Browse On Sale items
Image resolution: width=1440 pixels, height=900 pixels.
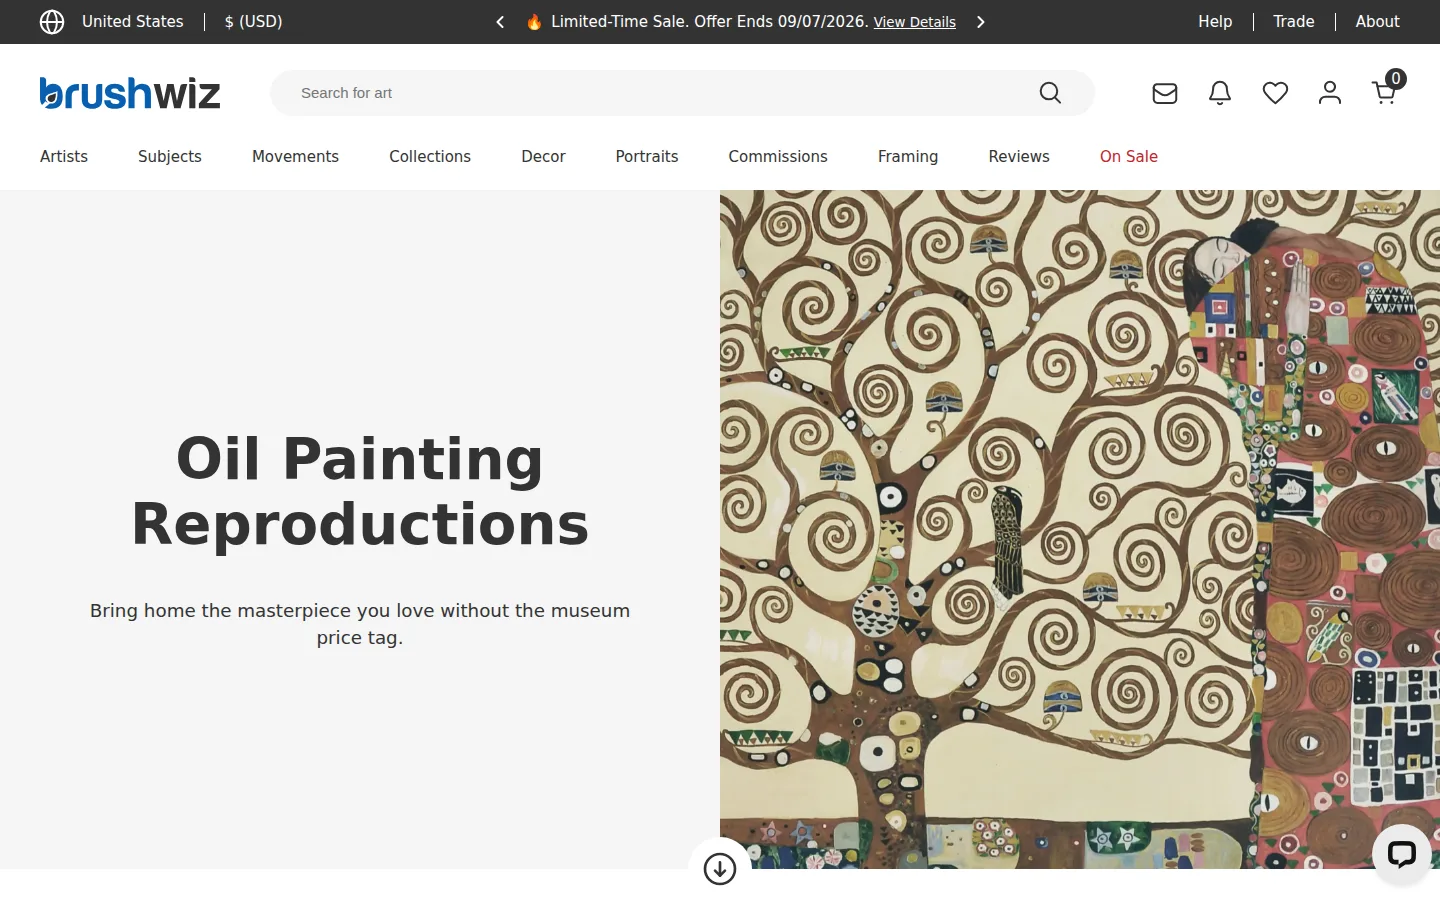[1129, 157]
